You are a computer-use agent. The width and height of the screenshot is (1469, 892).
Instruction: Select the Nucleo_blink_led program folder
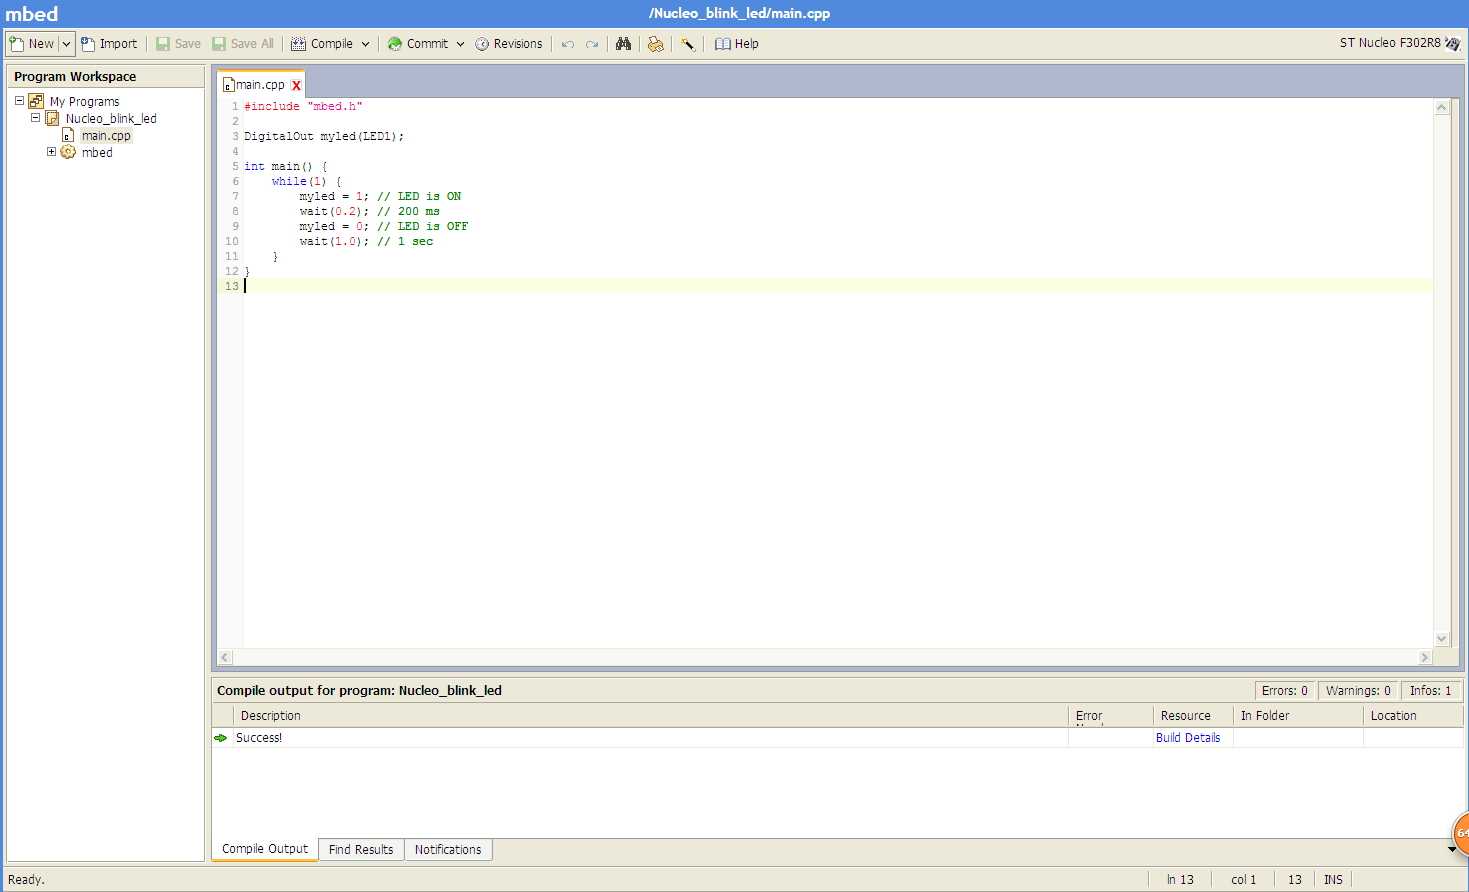click(x=111, y=118)
